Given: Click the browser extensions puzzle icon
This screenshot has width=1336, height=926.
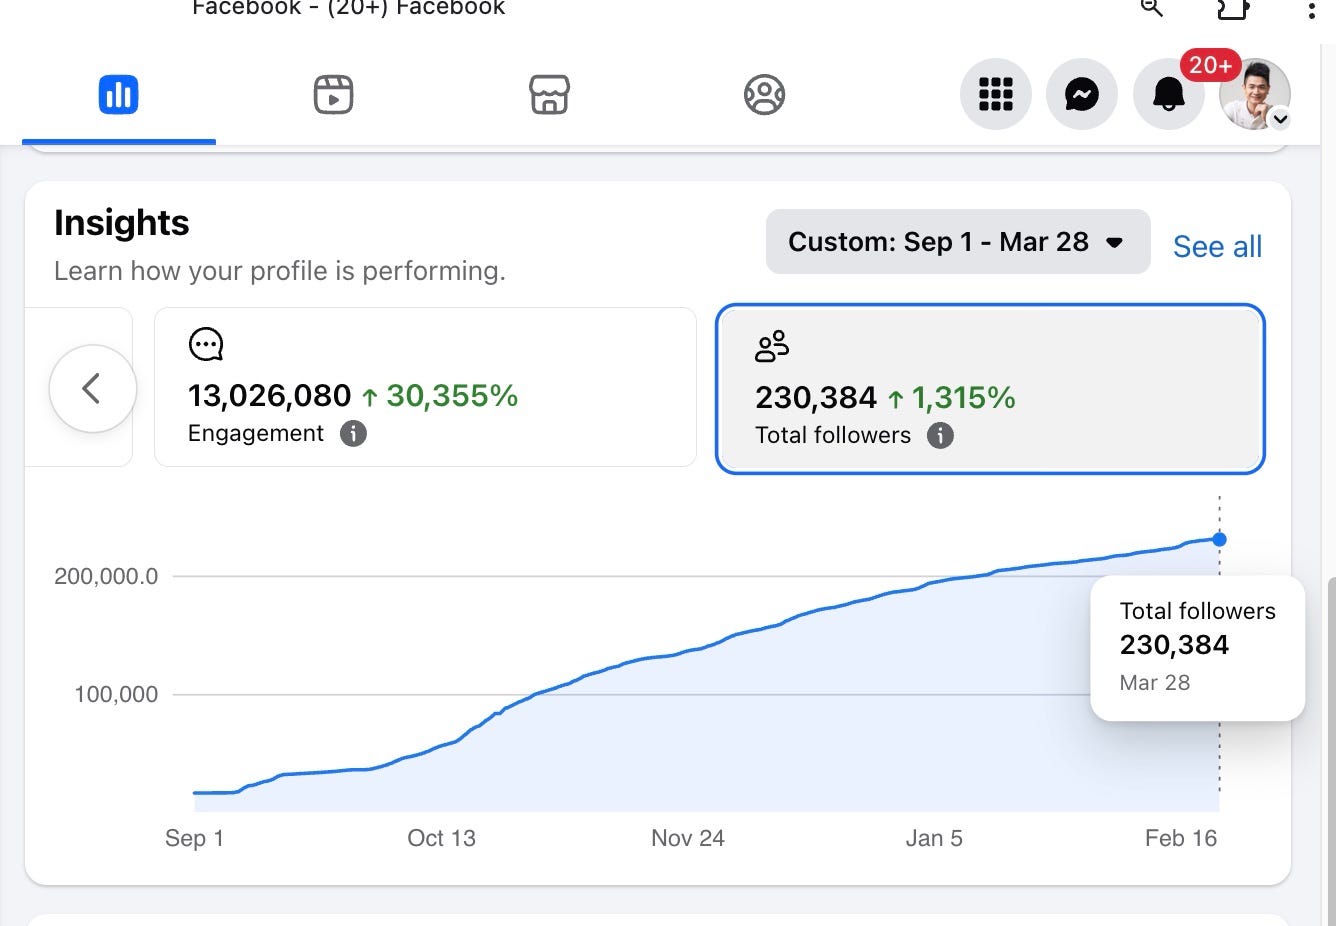Looking at the screenshot, I should tap(1233, 8).
